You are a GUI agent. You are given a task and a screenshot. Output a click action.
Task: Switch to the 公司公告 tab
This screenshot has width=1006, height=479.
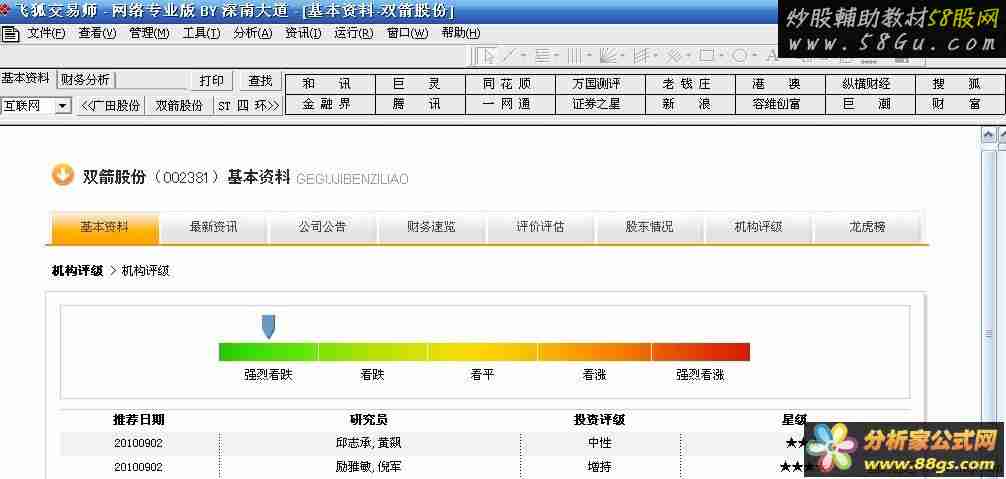coord(323,228)
